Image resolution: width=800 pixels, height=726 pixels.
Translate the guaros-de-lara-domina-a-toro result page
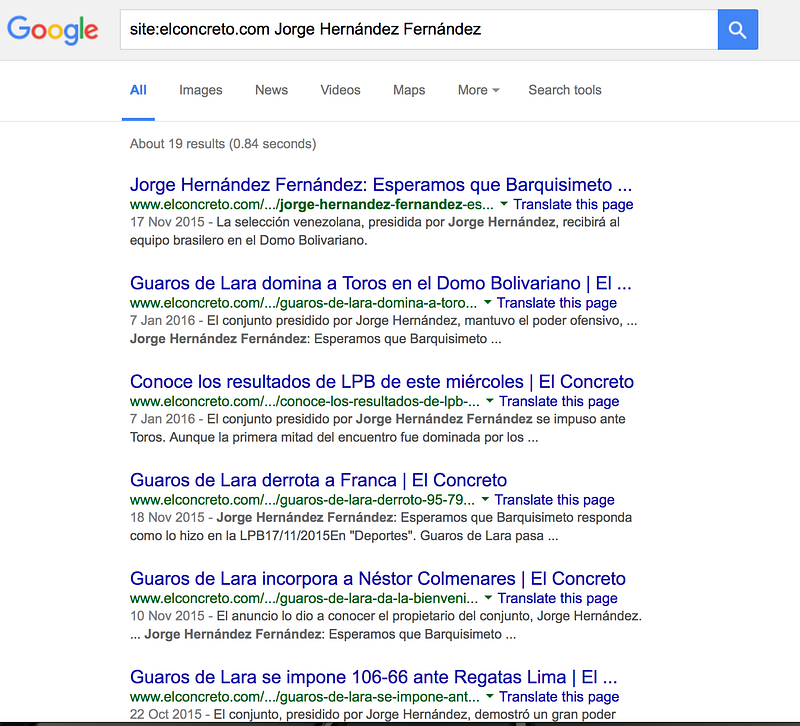click(557, 303)
